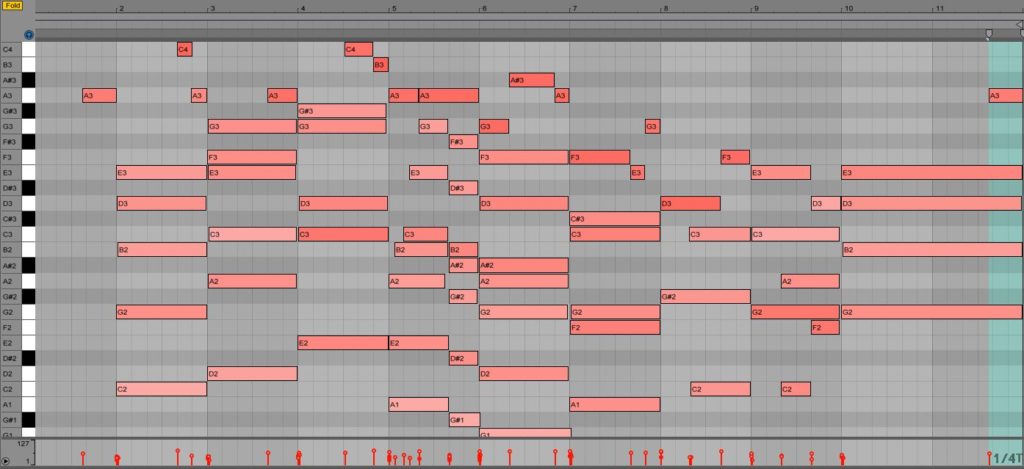Select the F#3 note
The height and width of the screenshot is (469, 1024).
point(463,142)
